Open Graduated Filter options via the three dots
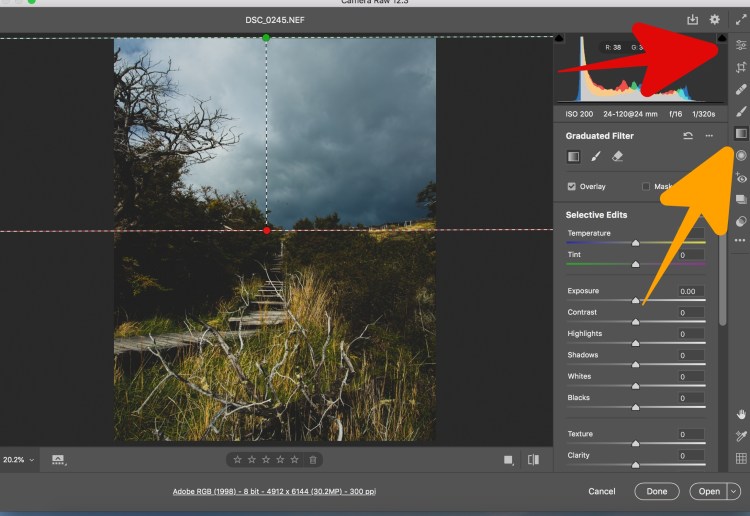This screenshot has width=750, height=516. coord(709,136)
